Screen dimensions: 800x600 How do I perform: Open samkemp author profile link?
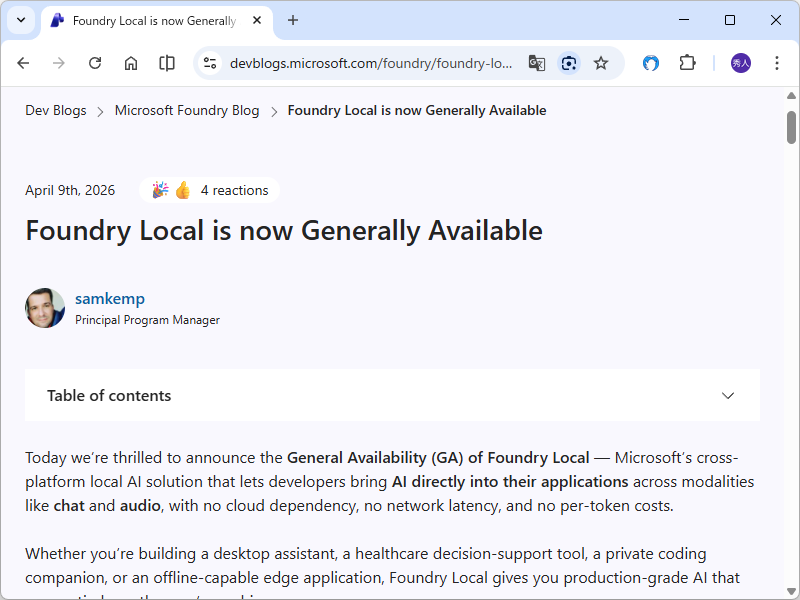click(110, 299)
